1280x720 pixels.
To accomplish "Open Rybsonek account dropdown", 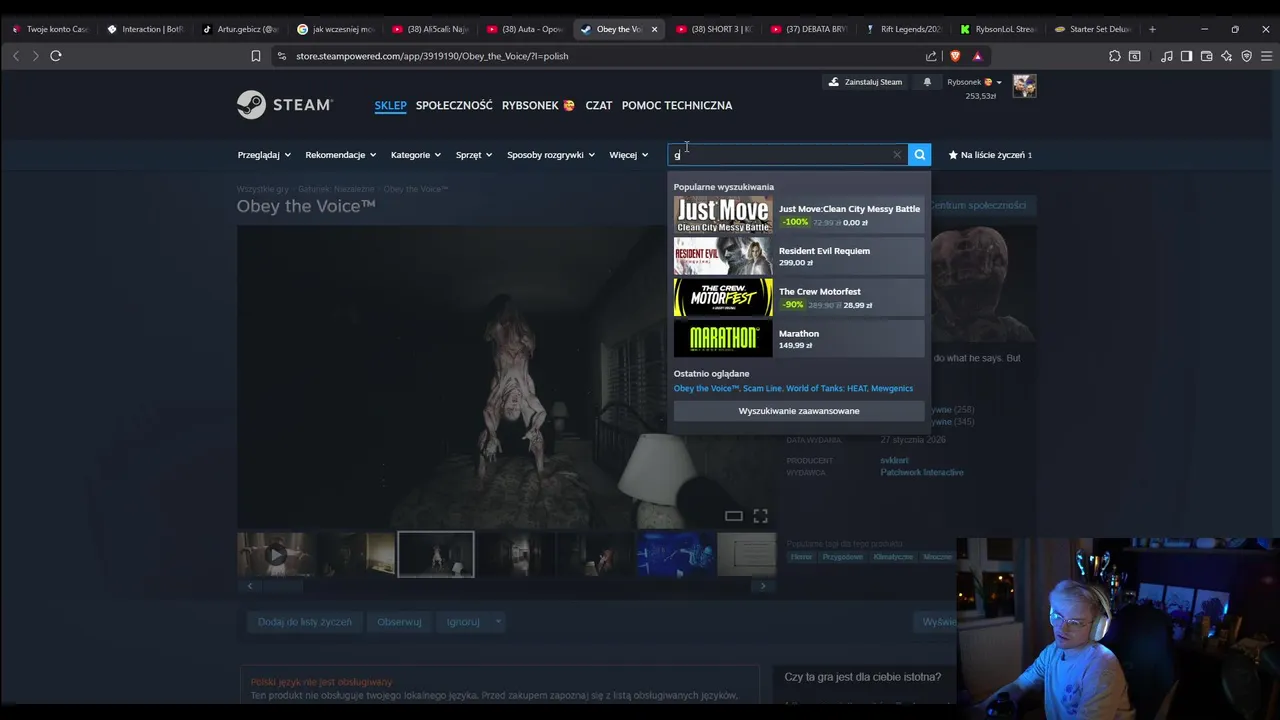I will [974, 82].
